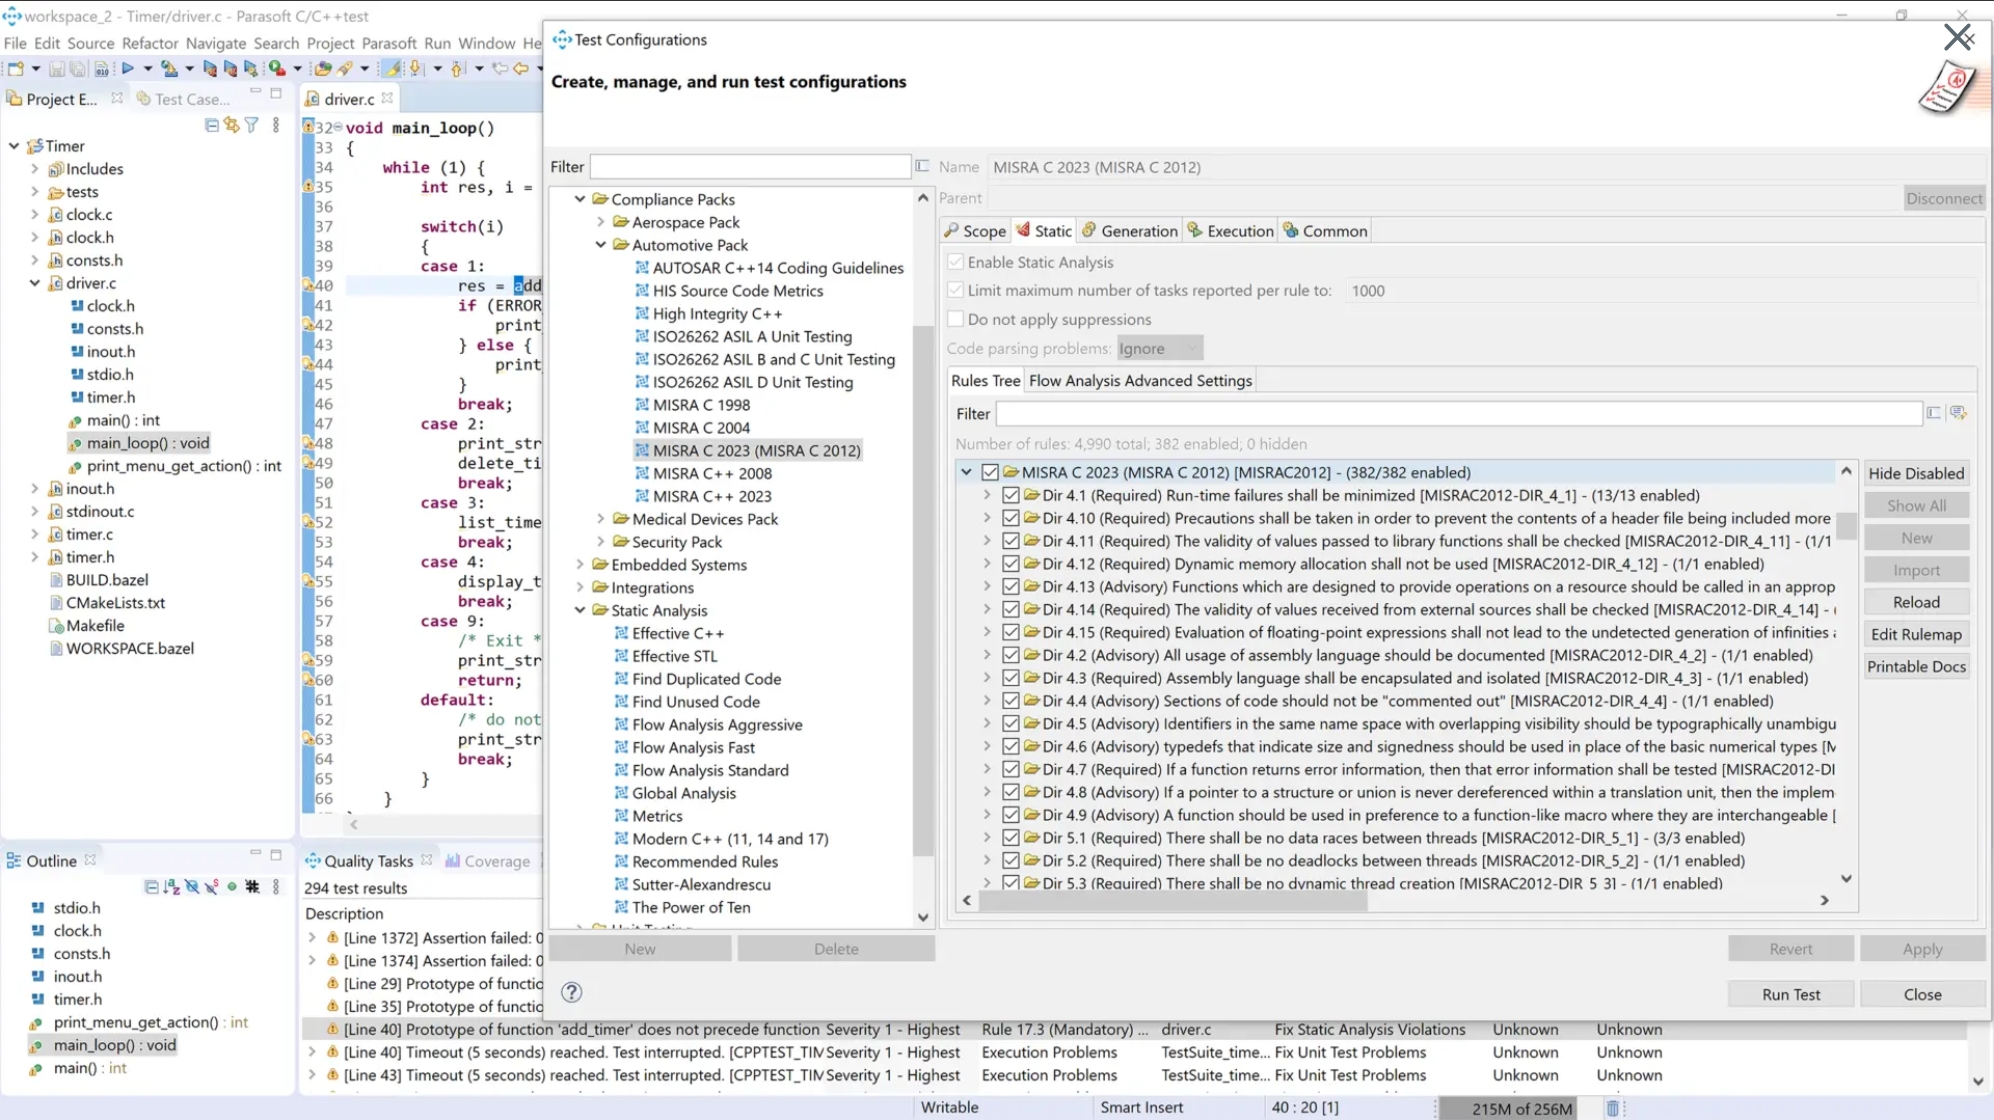Open the Execution tab
Image resolution: width=1994 pixels, height=1120 pixels.
1231,231
